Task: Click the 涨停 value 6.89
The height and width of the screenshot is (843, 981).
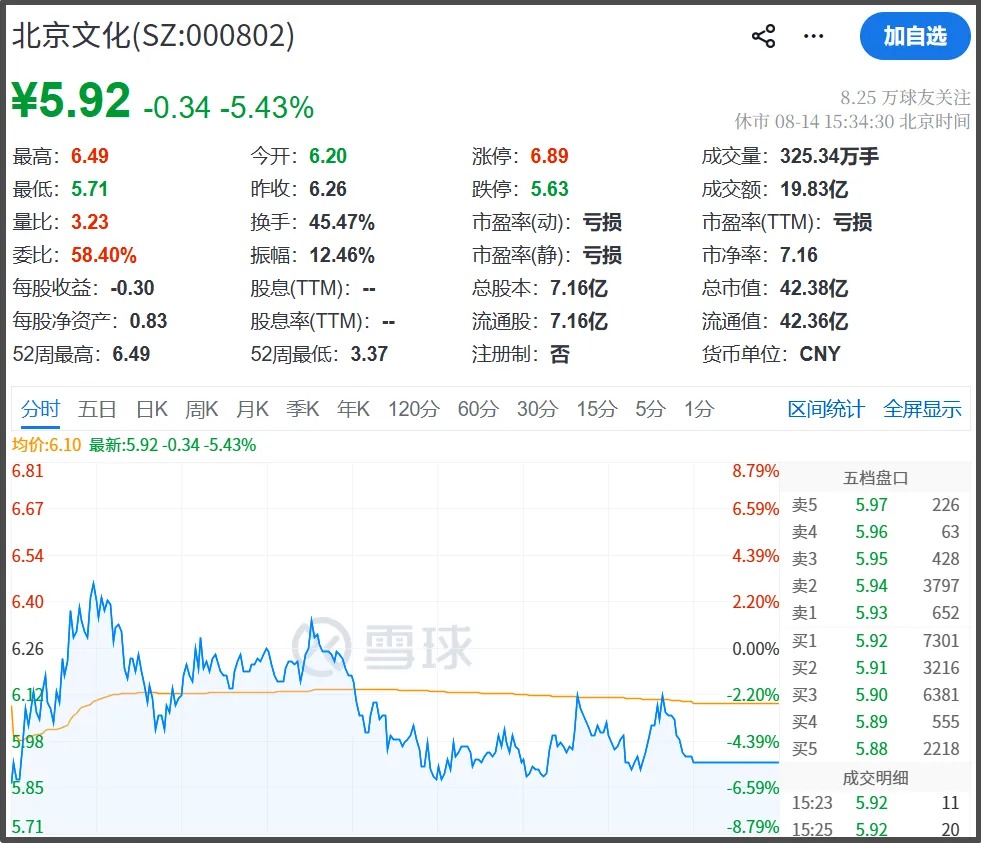Action: click(549, 156)
